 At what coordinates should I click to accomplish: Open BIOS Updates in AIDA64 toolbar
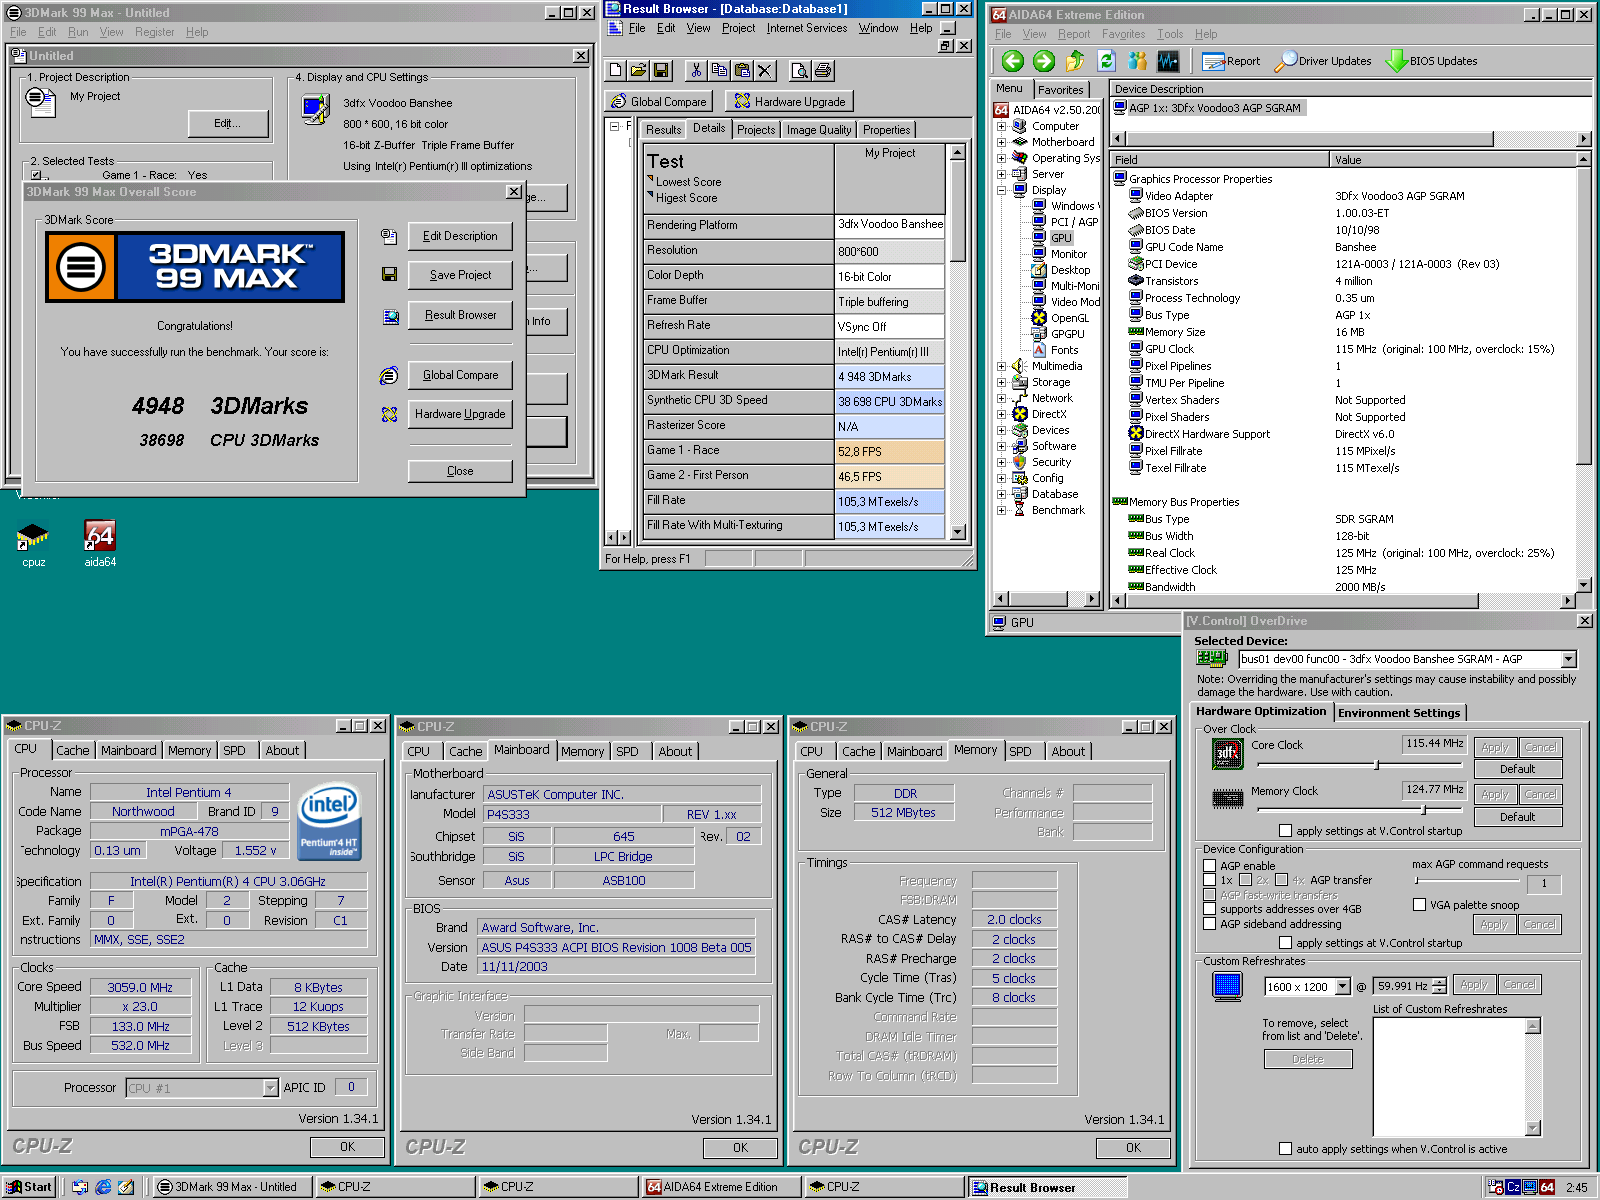(x=1431, y=61)
